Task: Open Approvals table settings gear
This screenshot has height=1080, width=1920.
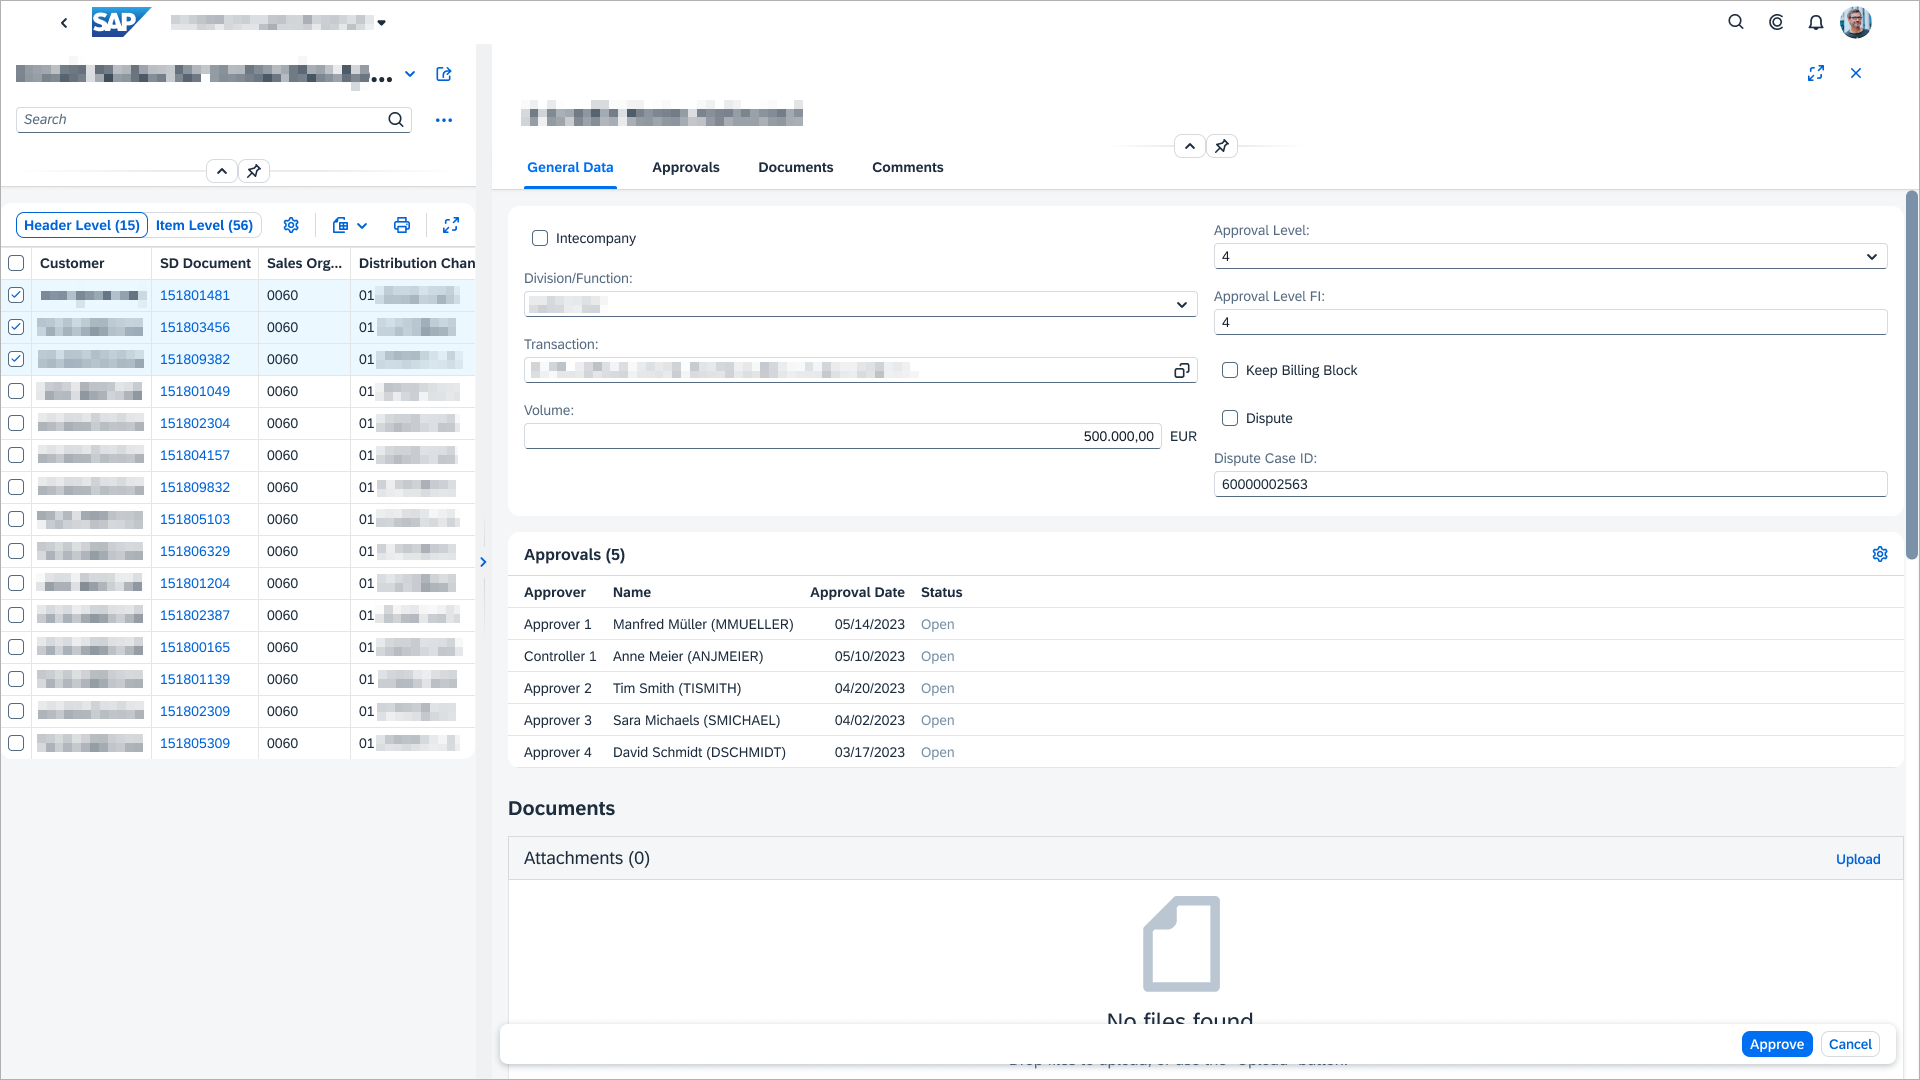Action: [x=1880, y=554]
